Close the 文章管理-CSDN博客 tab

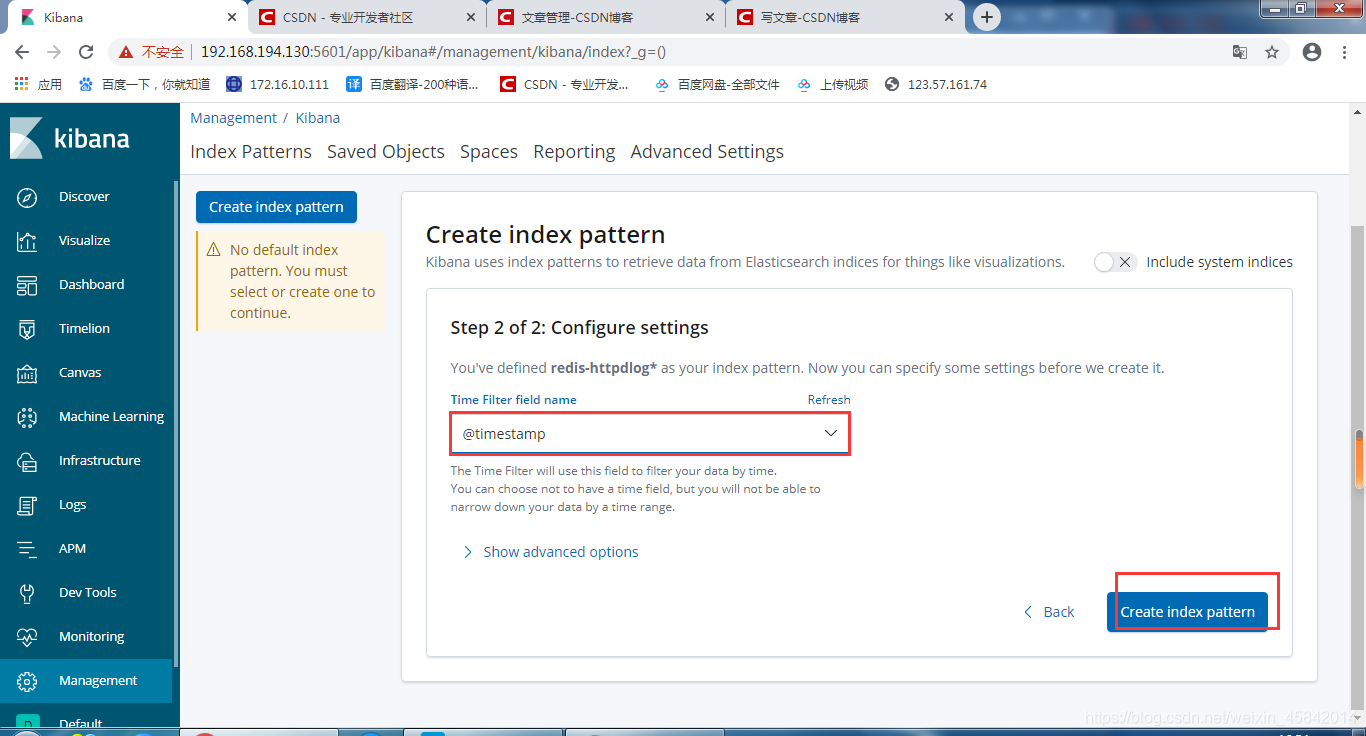[710, 17]
